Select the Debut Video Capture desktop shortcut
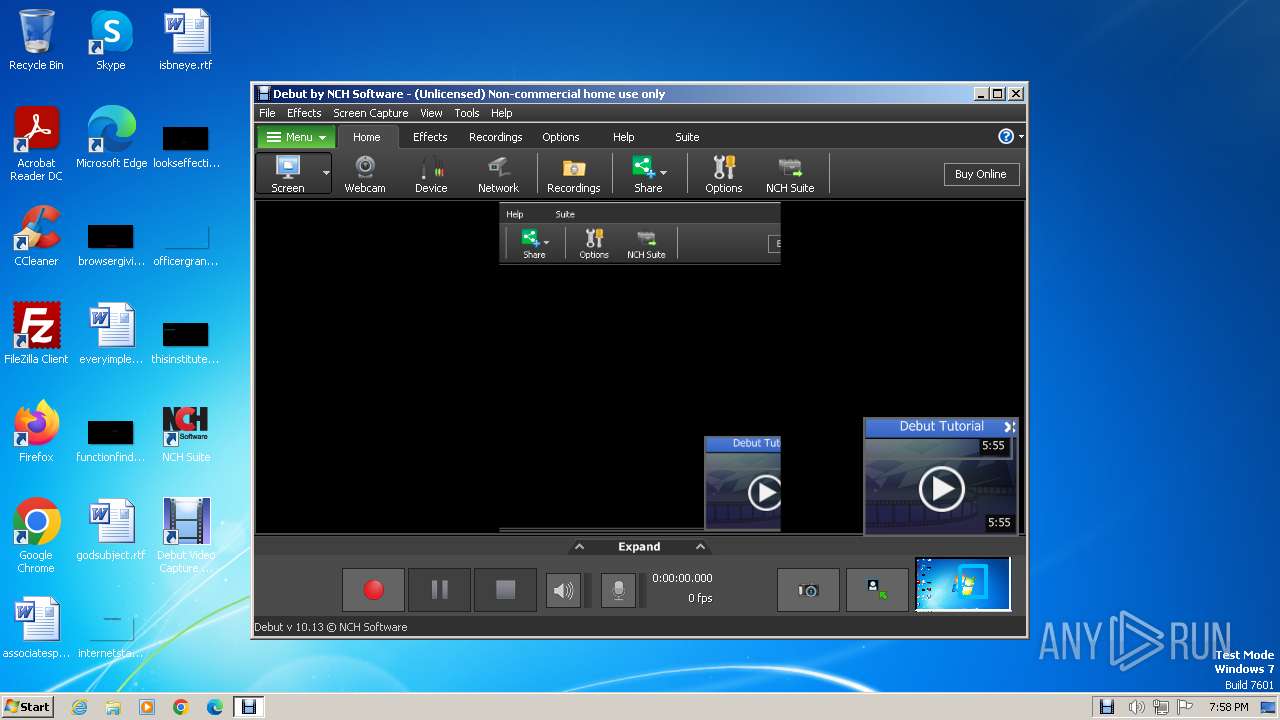1280x720 pixels. (x=186, y=537)
